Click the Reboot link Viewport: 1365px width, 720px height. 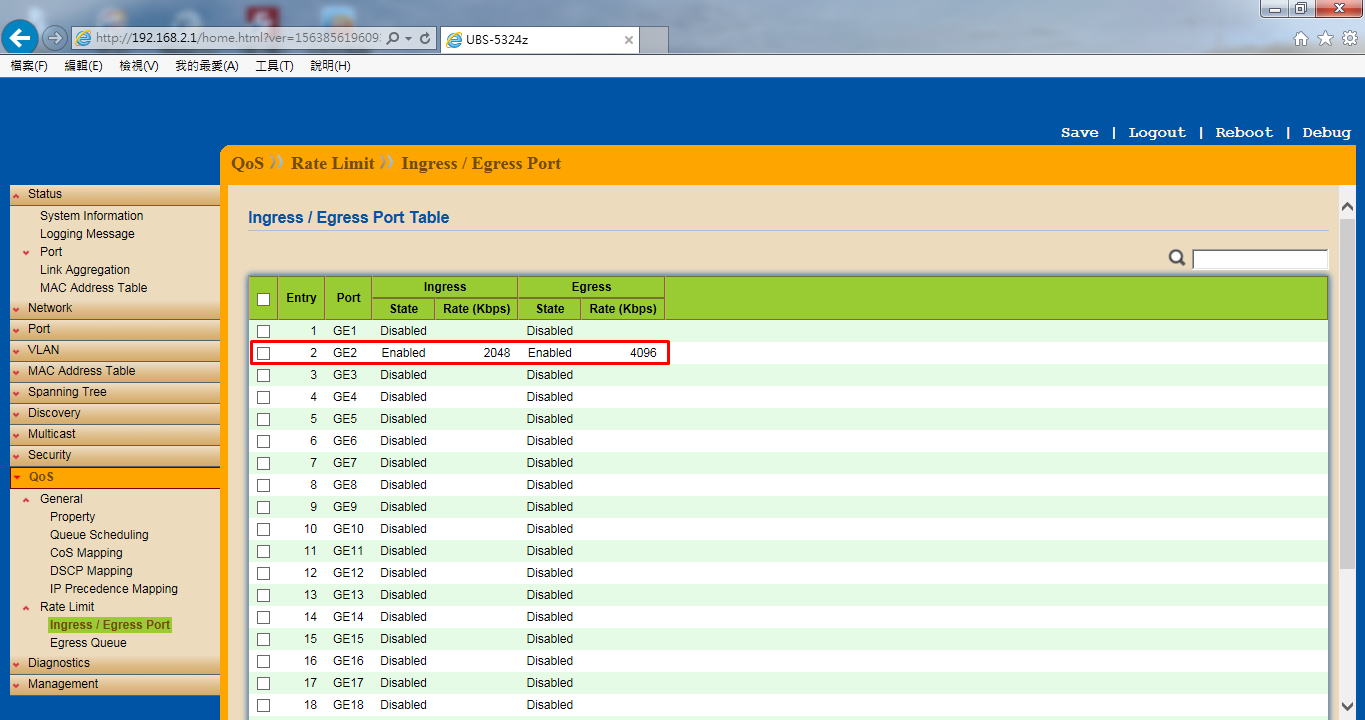coord(1244,132)
